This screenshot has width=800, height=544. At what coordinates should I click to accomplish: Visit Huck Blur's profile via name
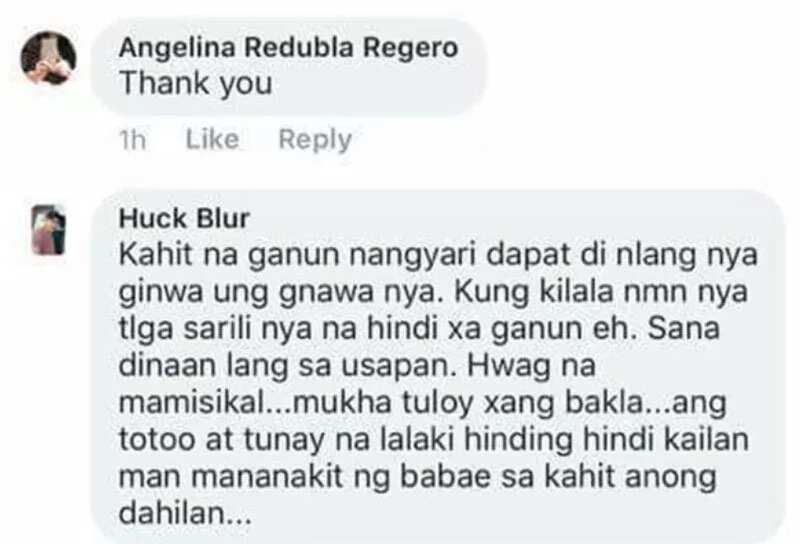[184, 218]
